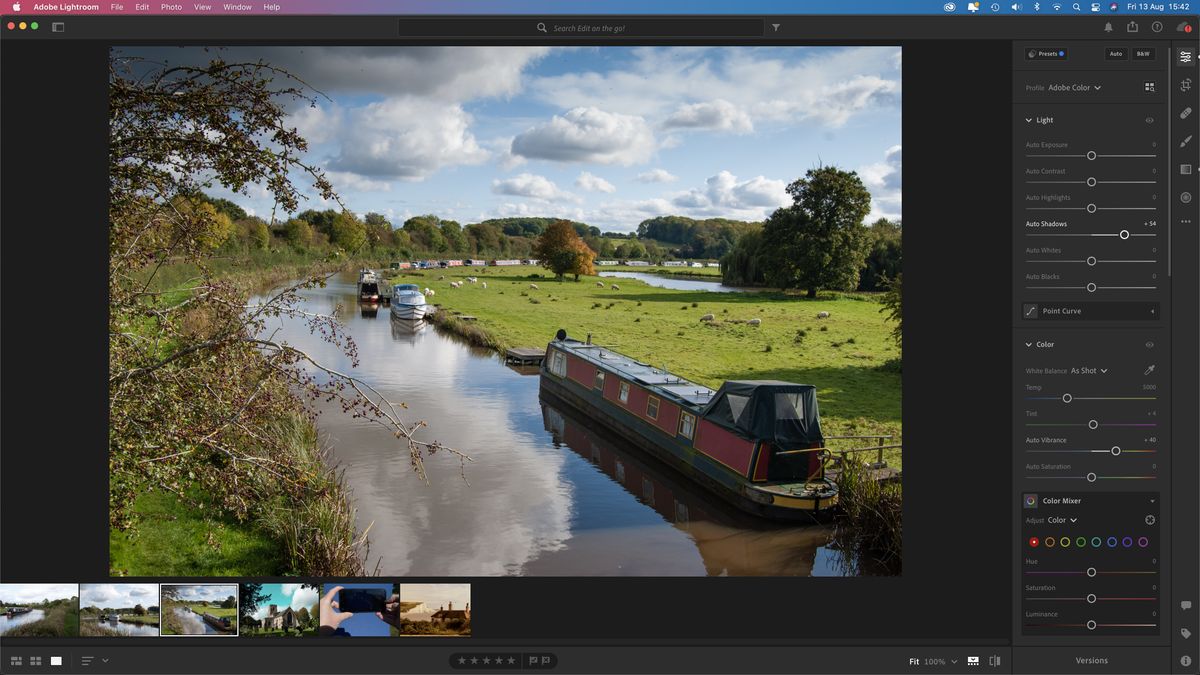Open the Masking brush tool

[1186, 141]
